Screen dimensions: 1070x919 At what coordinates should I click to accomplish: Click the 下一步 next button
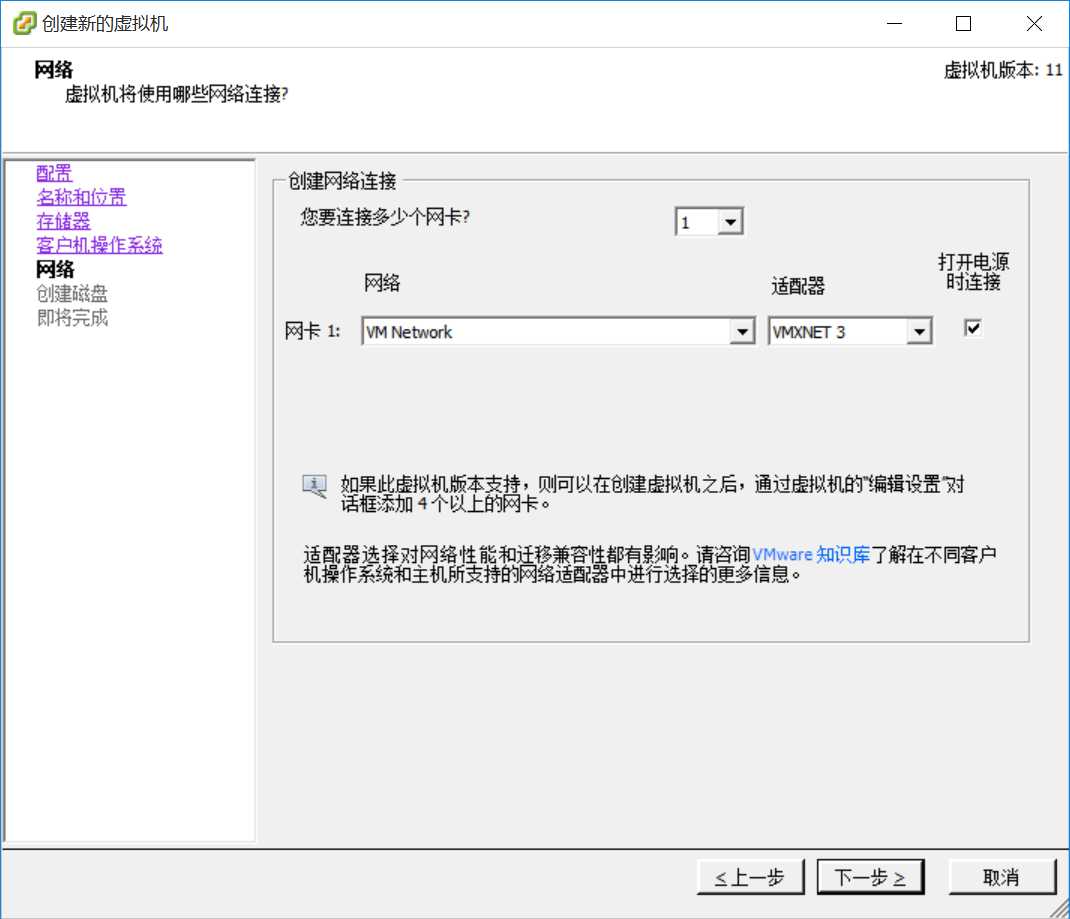pos(870,877)
